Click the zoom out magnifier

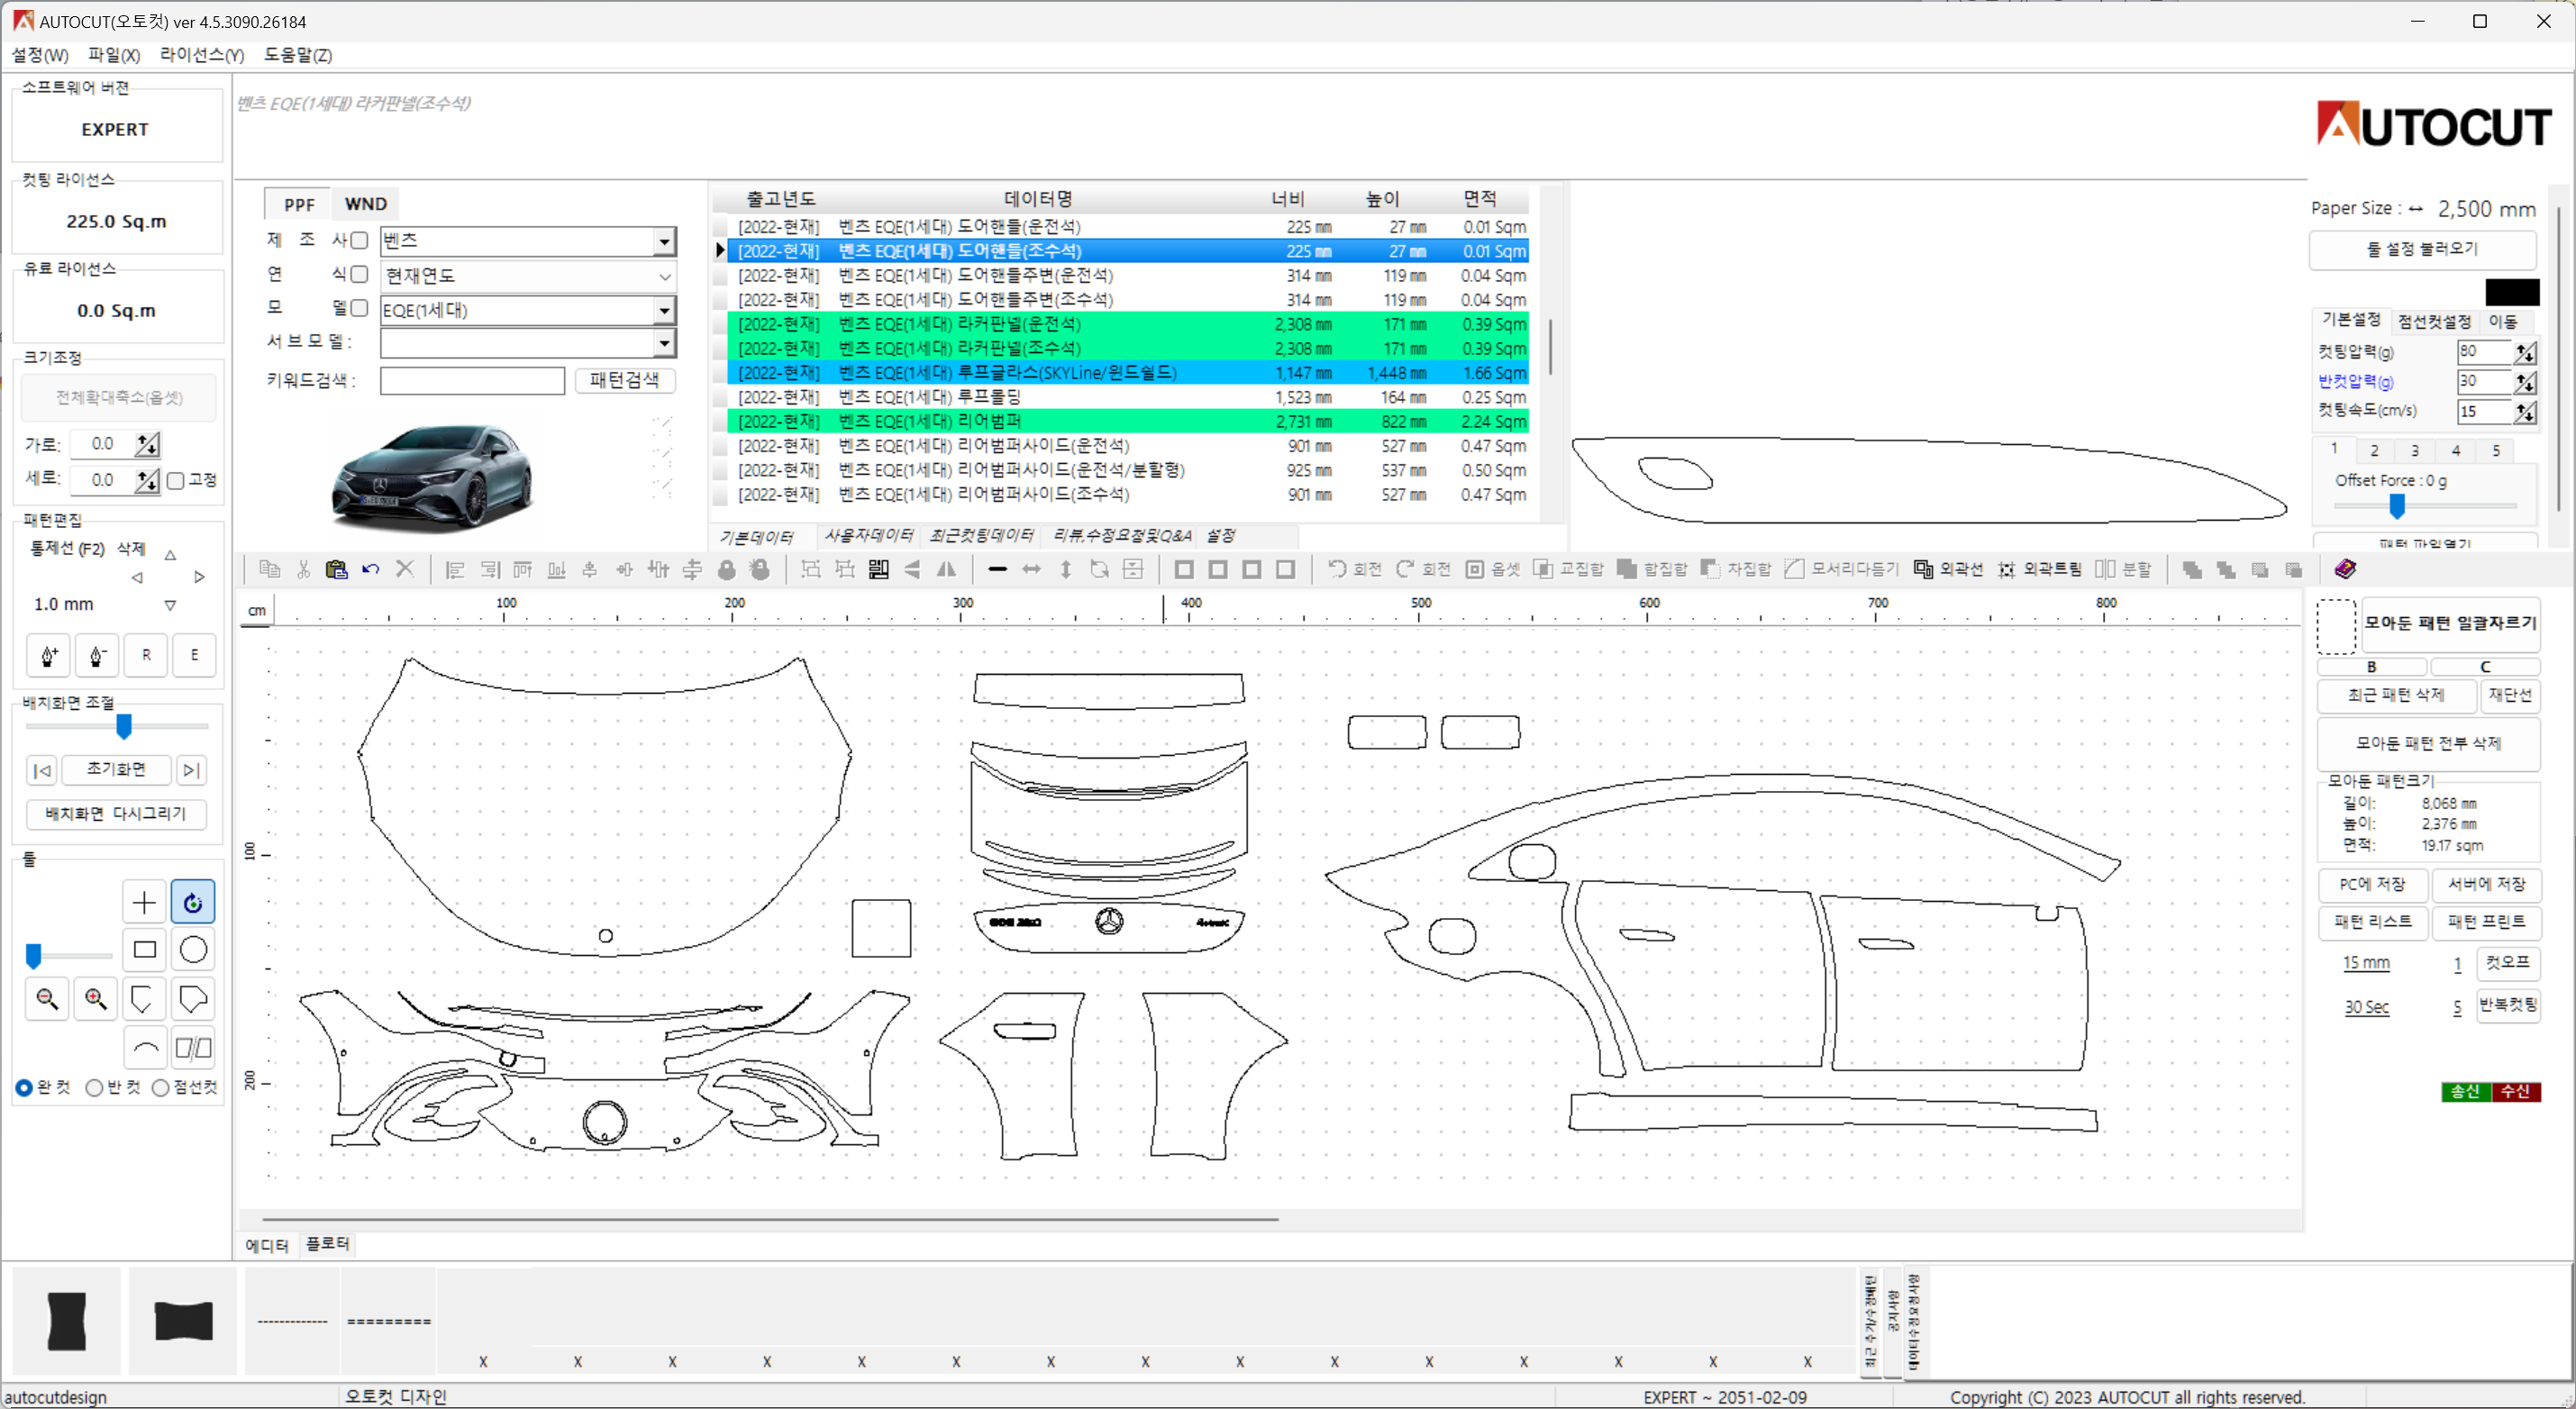click(47, 998)
